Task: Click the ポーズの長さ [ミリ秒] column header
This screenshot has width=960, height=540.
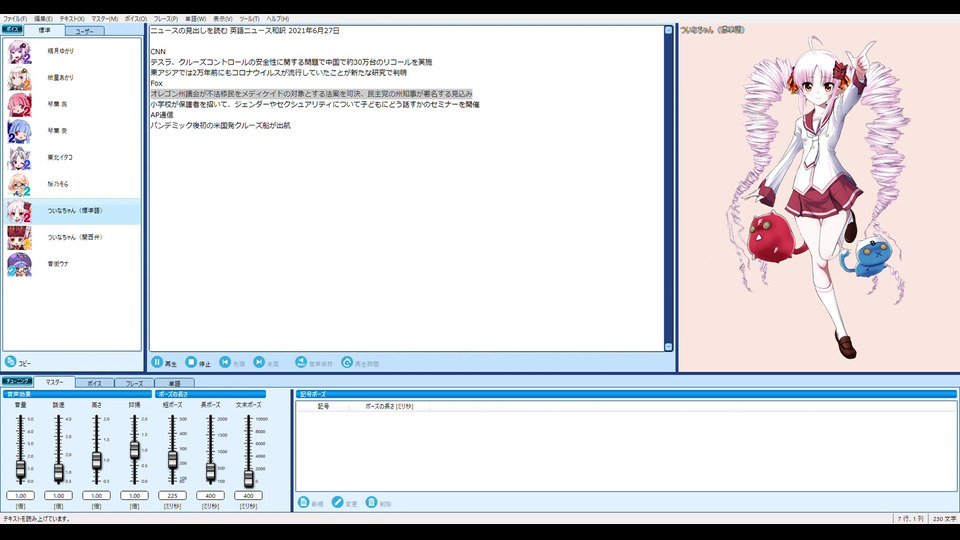Action: tap(389, 407)
